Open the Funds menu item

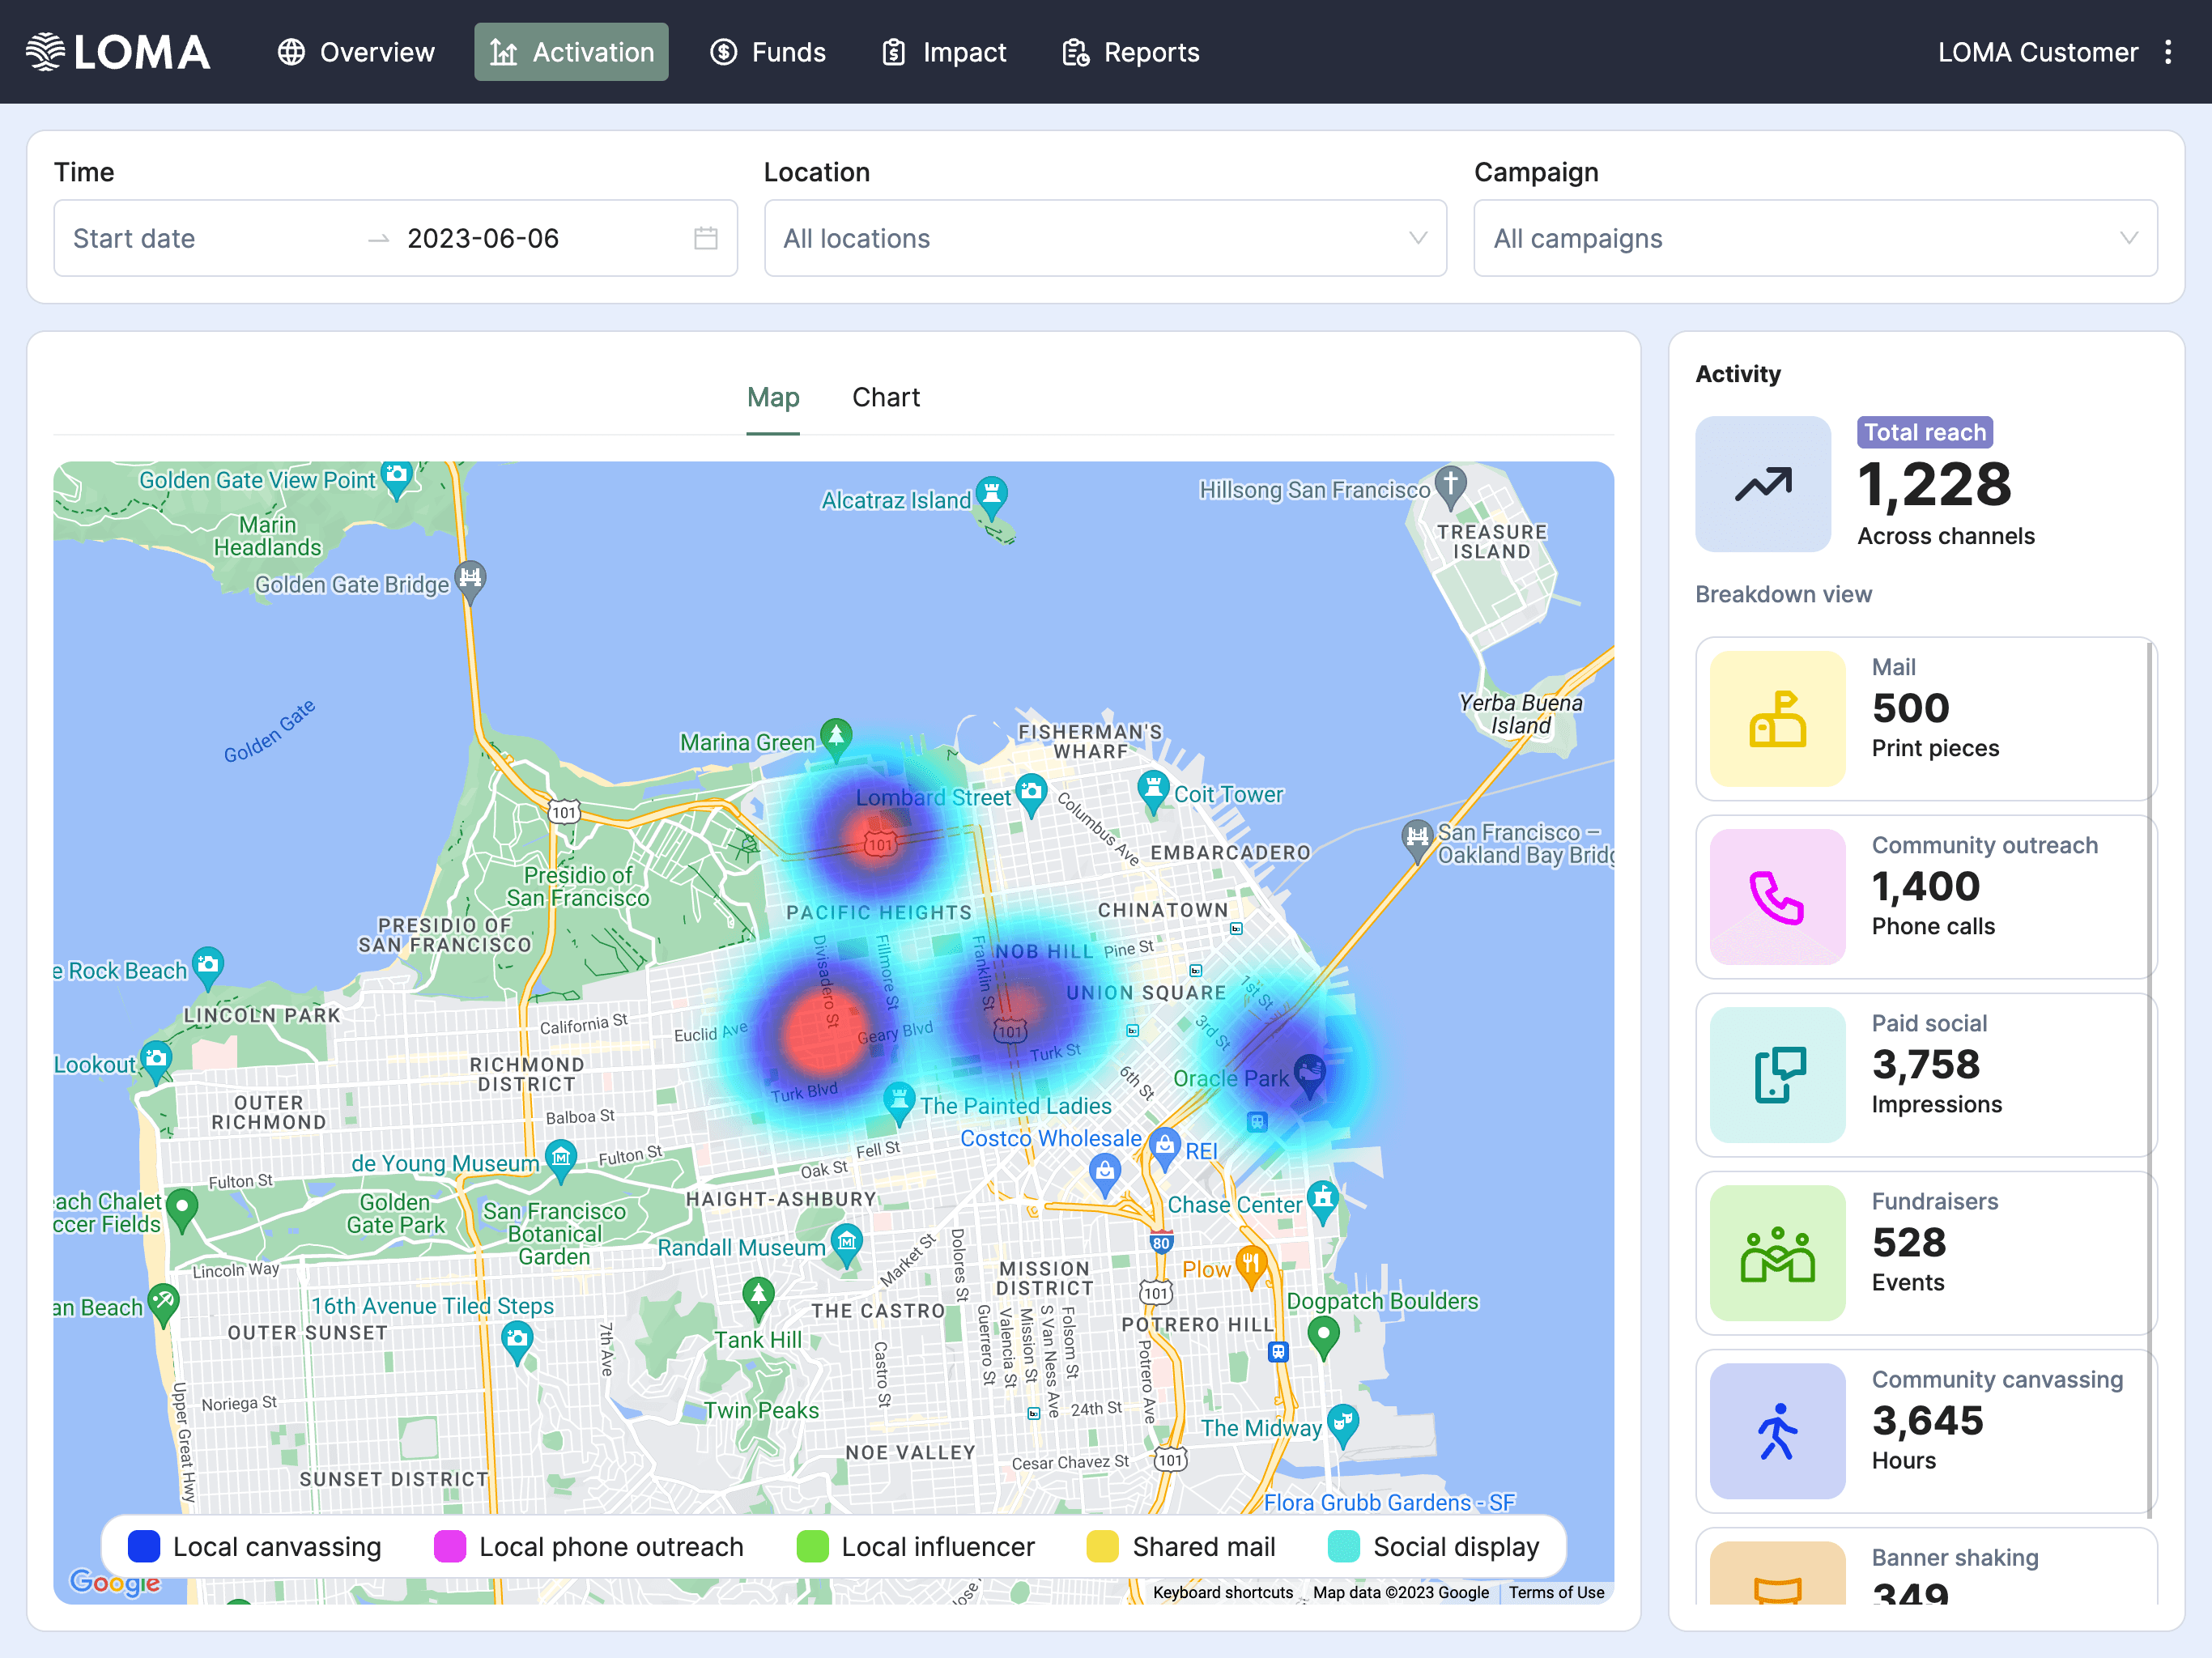coord(768,52)
